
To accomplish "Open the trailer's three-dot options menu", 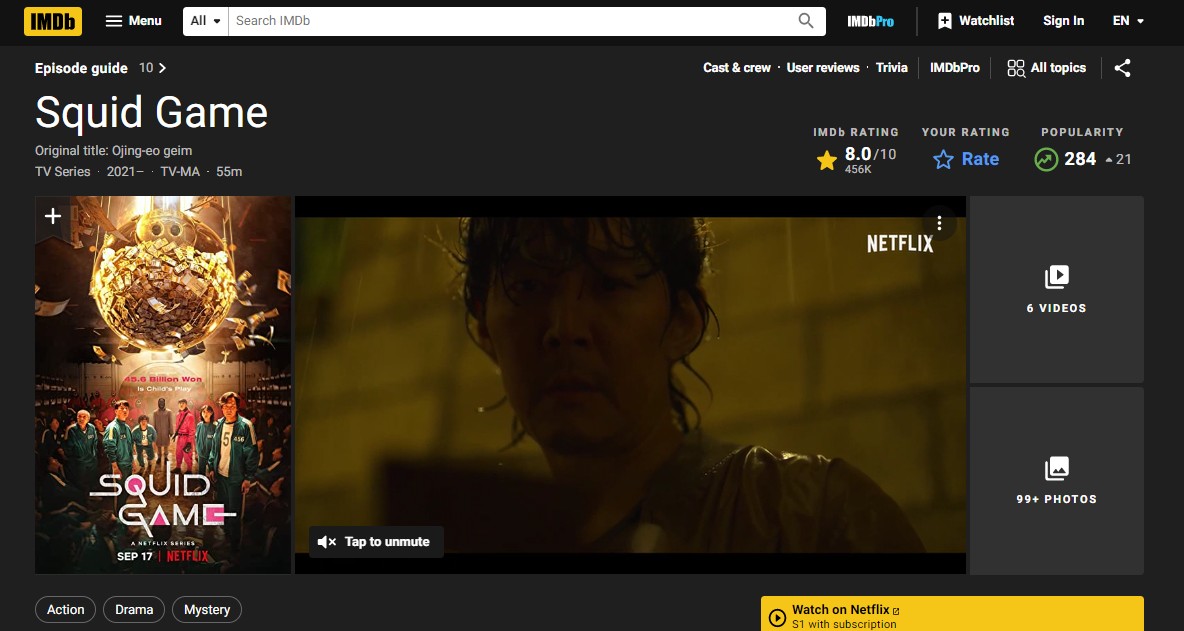I will click(x=939, y=223).
